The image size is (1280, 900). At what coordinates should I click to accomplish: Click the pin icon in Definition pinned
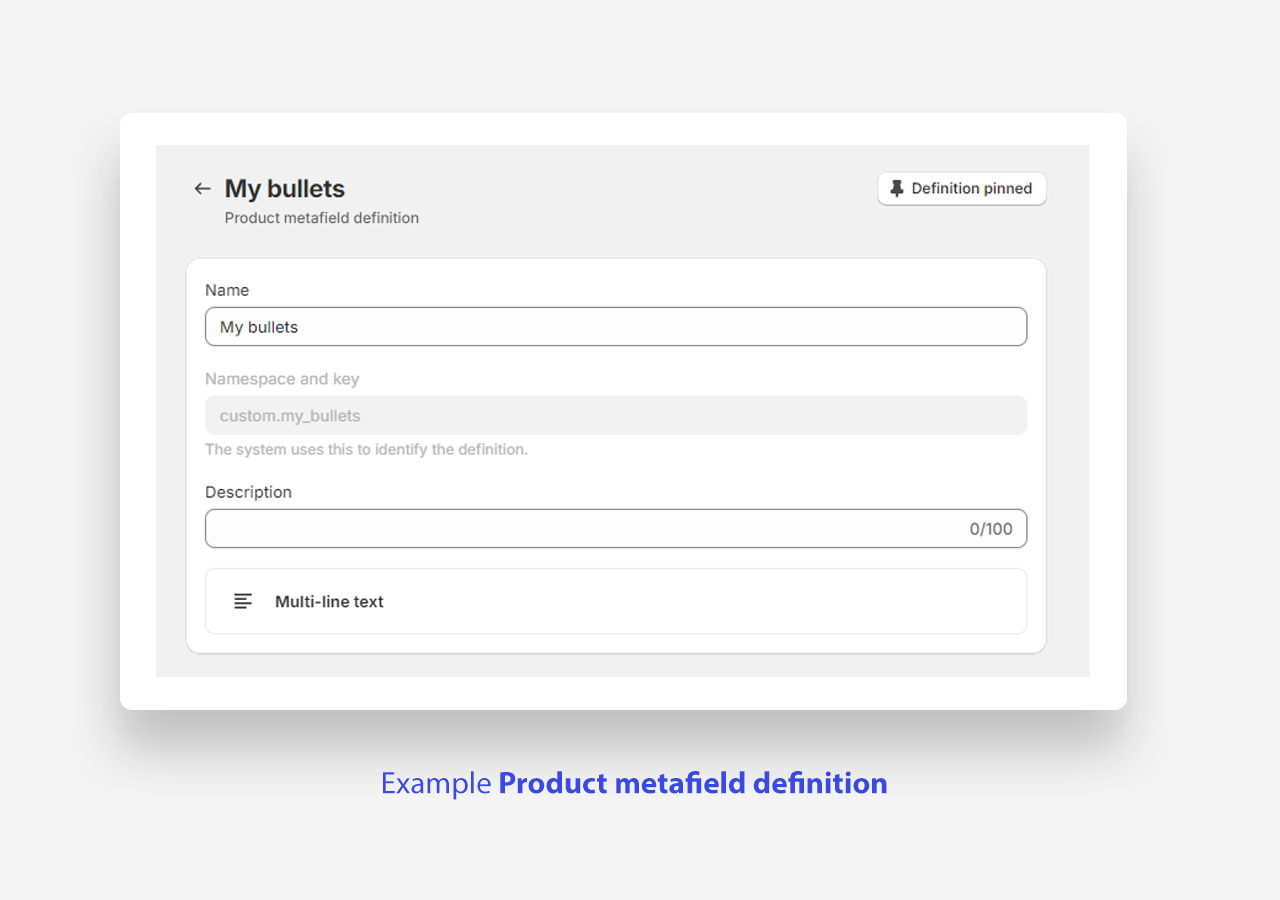(897, 189)
